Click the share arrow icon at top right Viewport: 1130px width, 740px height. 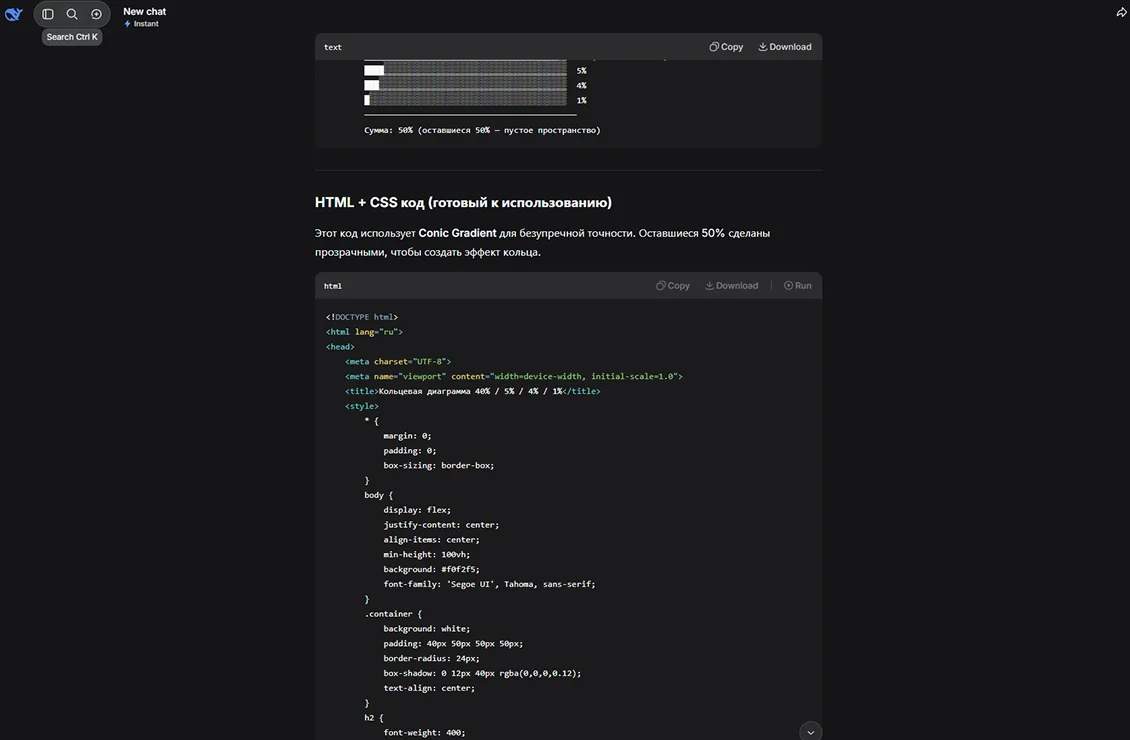click(x=1121, y=12)
